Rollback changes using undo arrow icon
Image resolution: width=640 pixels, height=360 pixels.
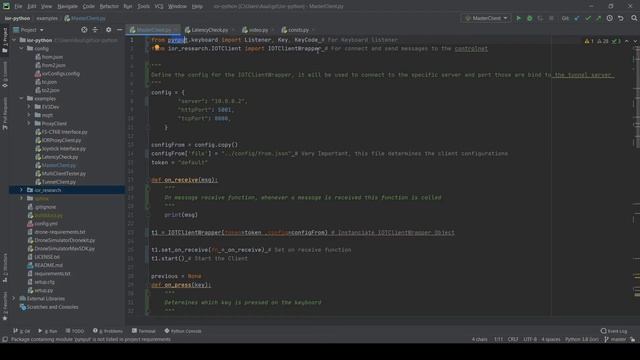621,18
